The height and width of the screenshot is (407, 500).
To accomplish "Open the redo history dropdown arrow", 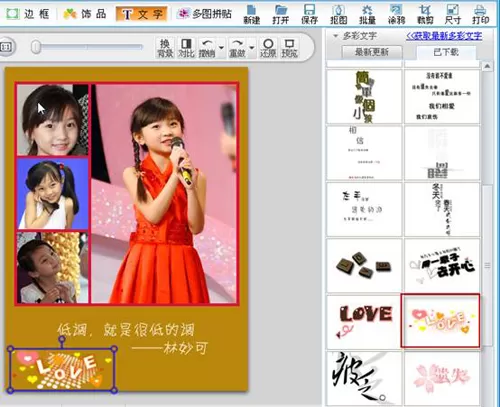I will click(252, 48).
